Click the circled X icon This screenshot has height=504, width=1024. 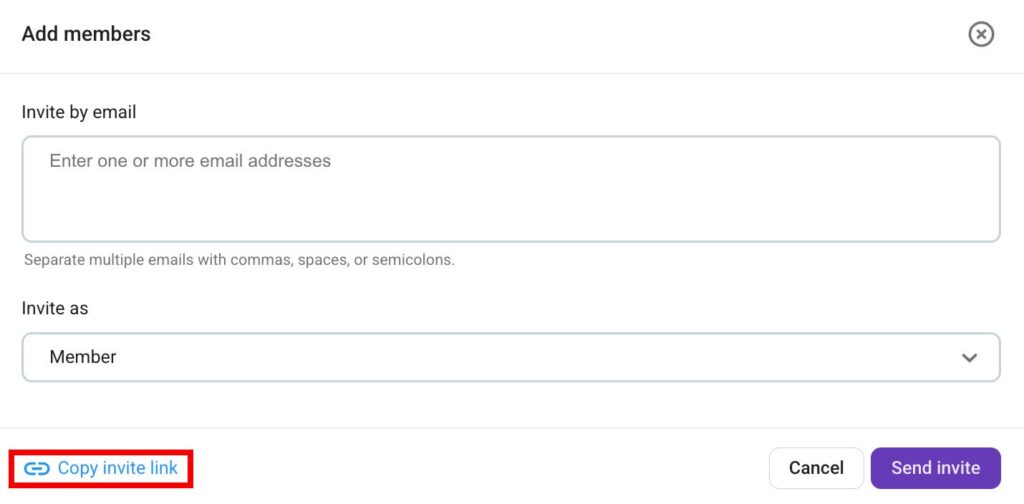click(981, 34)
